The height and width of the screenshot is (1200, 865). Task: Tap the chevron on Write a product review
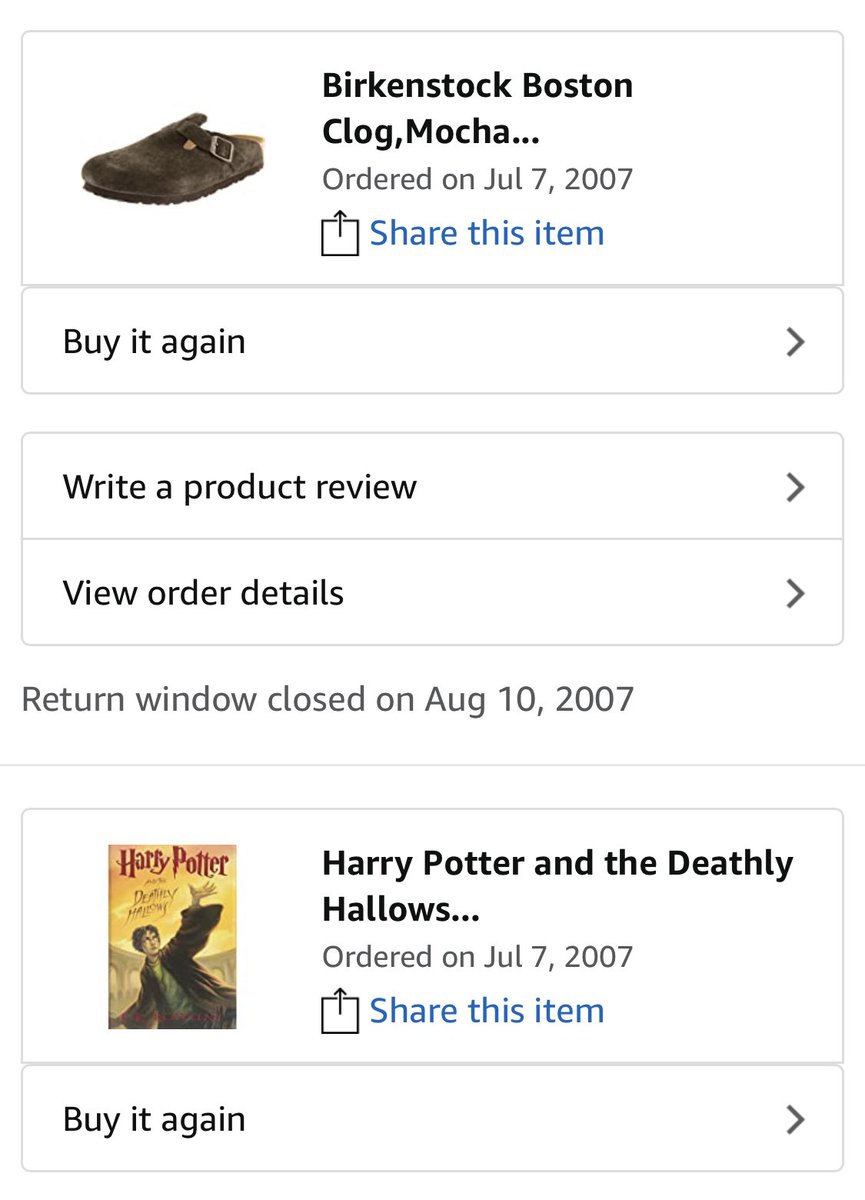(795, 487)
